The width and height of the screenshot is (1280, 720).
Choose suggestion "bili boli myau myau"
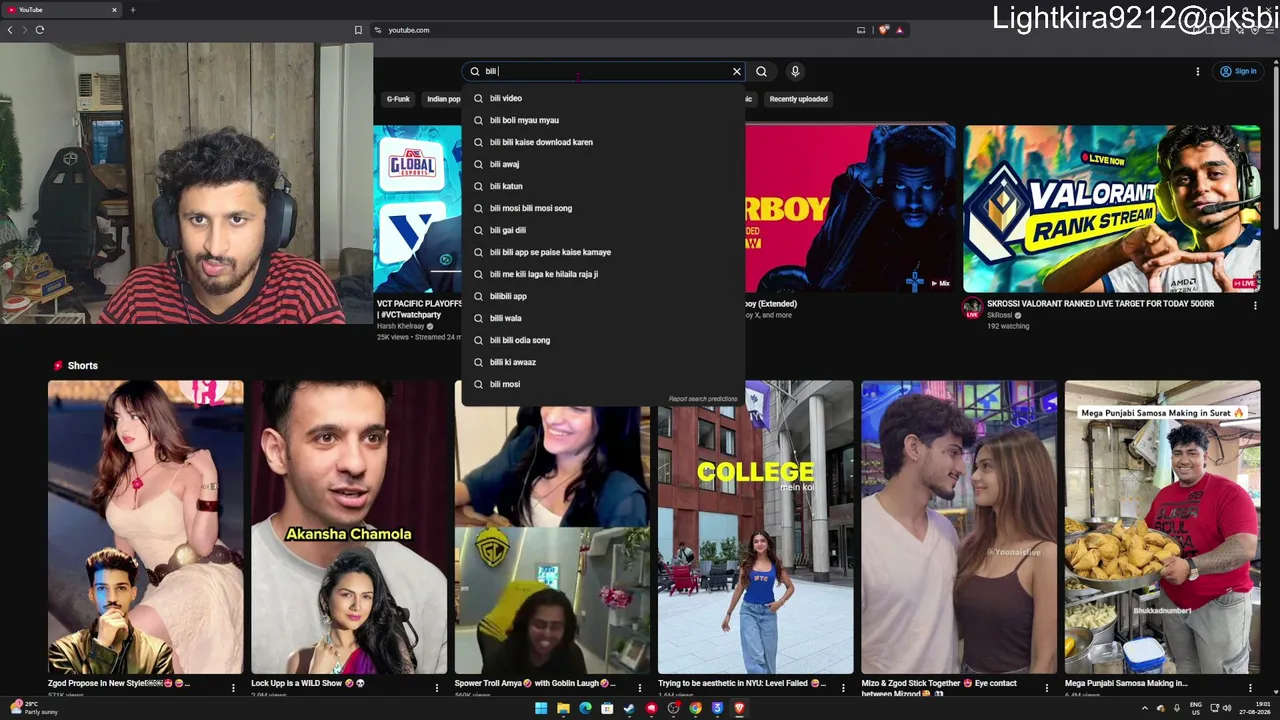(x=603, y=120)
